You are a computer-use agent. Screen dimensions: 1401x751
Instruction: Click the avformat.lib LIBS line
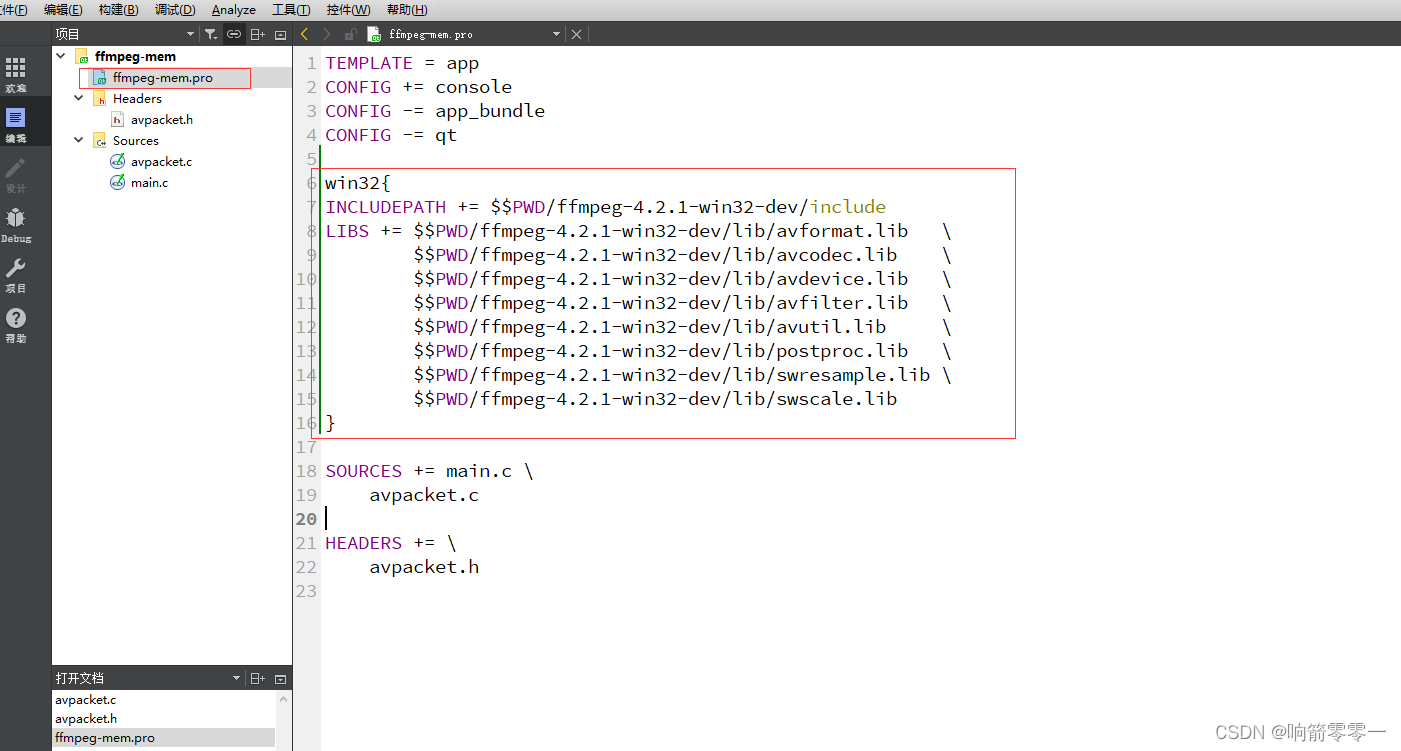pos(638,231)
